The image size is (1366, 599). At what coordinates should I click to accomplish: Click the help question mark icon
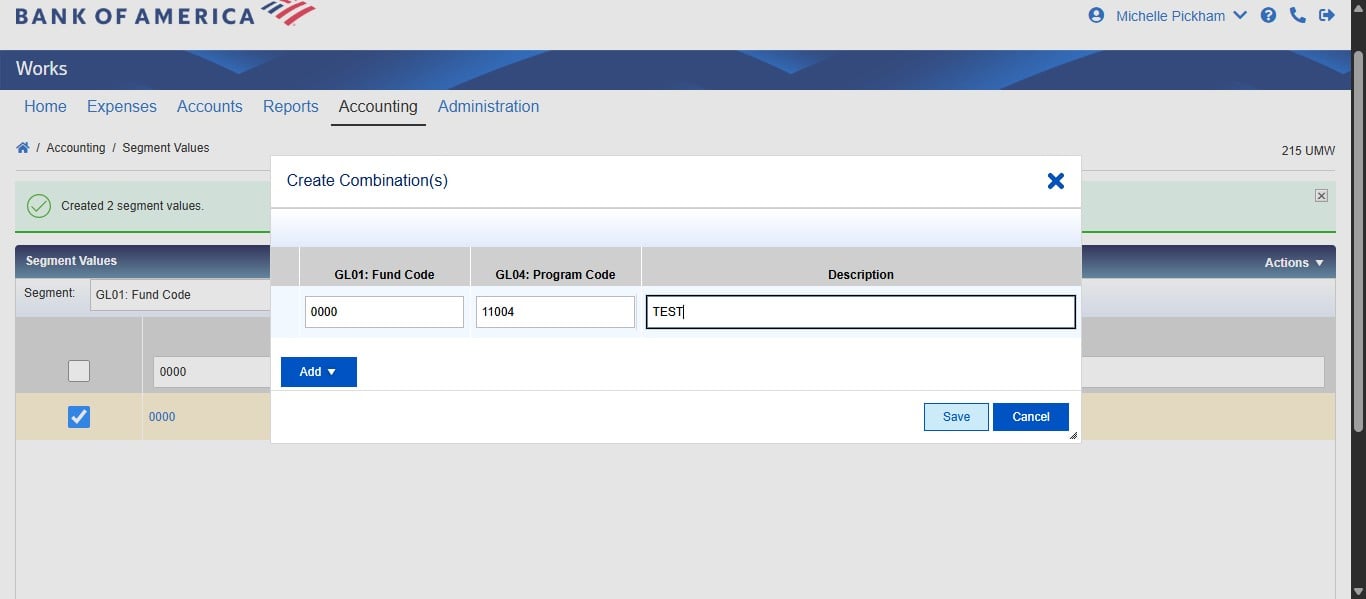(1268, 15)
